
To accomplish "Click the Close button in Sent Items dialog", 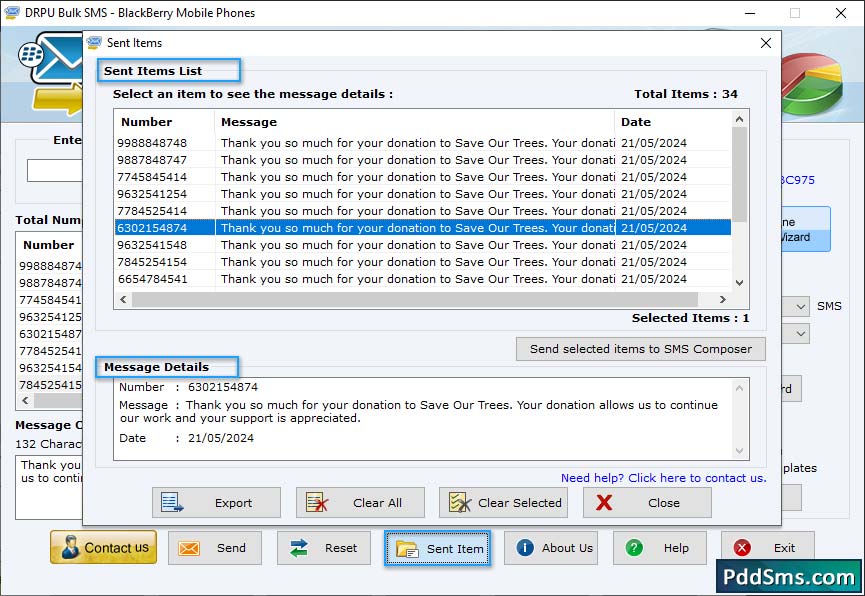I will coord(647,502).
